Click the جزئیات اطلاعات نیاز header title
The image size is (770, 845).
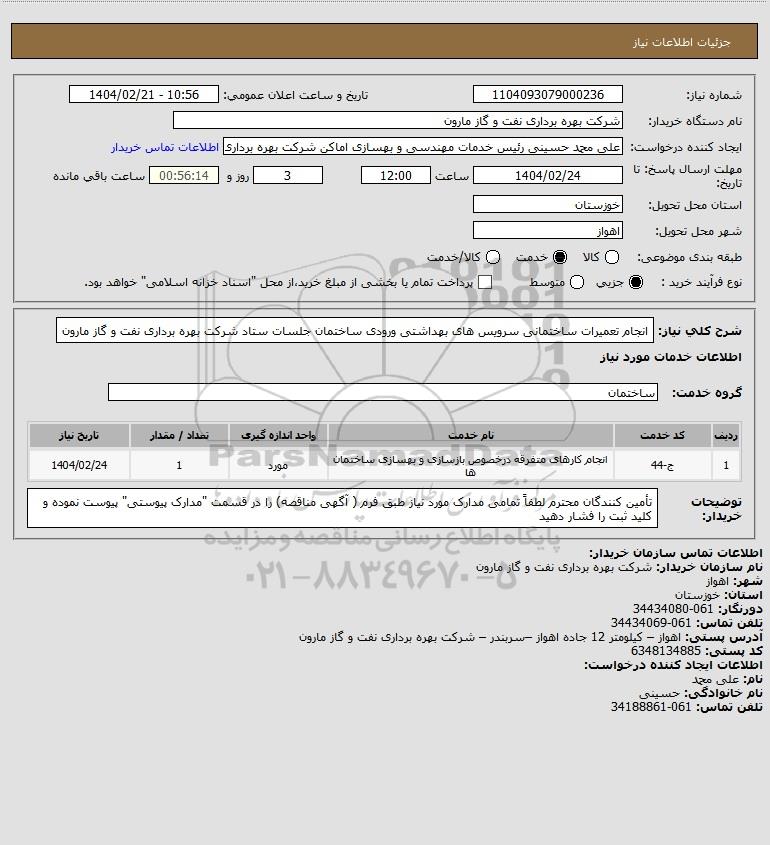point(682,42)
